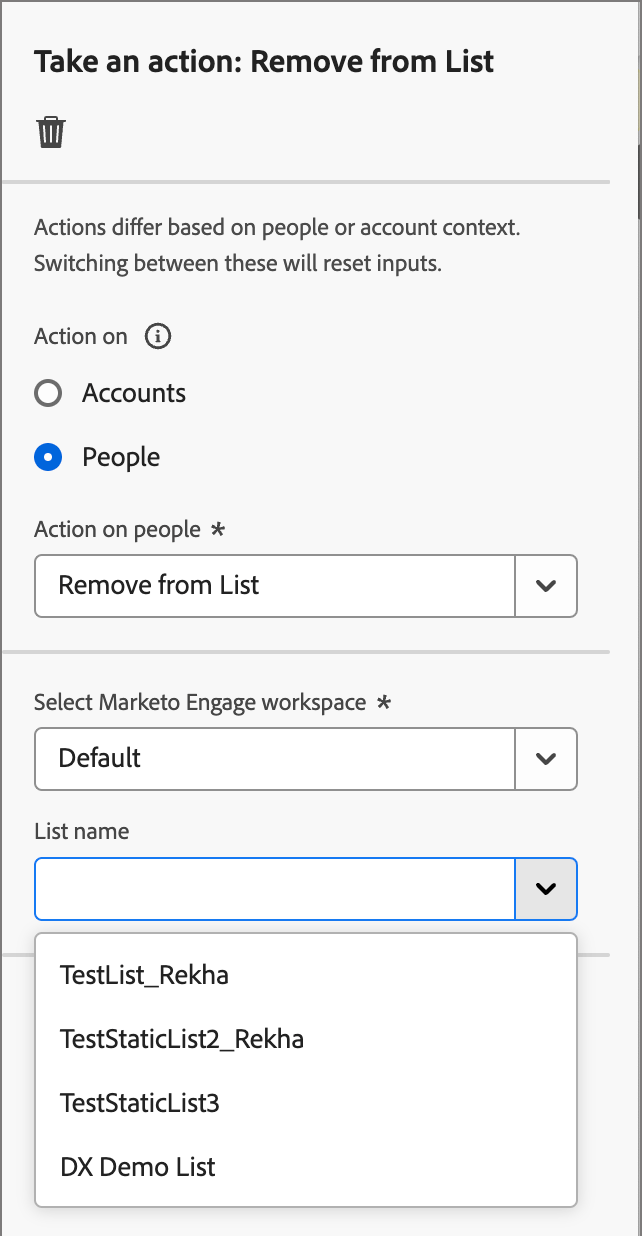Image resolution: width=642 pixels, height=1236 pixels.
Task: Collapse the List name dropdown chevron
Action: [x=545, y=888]
